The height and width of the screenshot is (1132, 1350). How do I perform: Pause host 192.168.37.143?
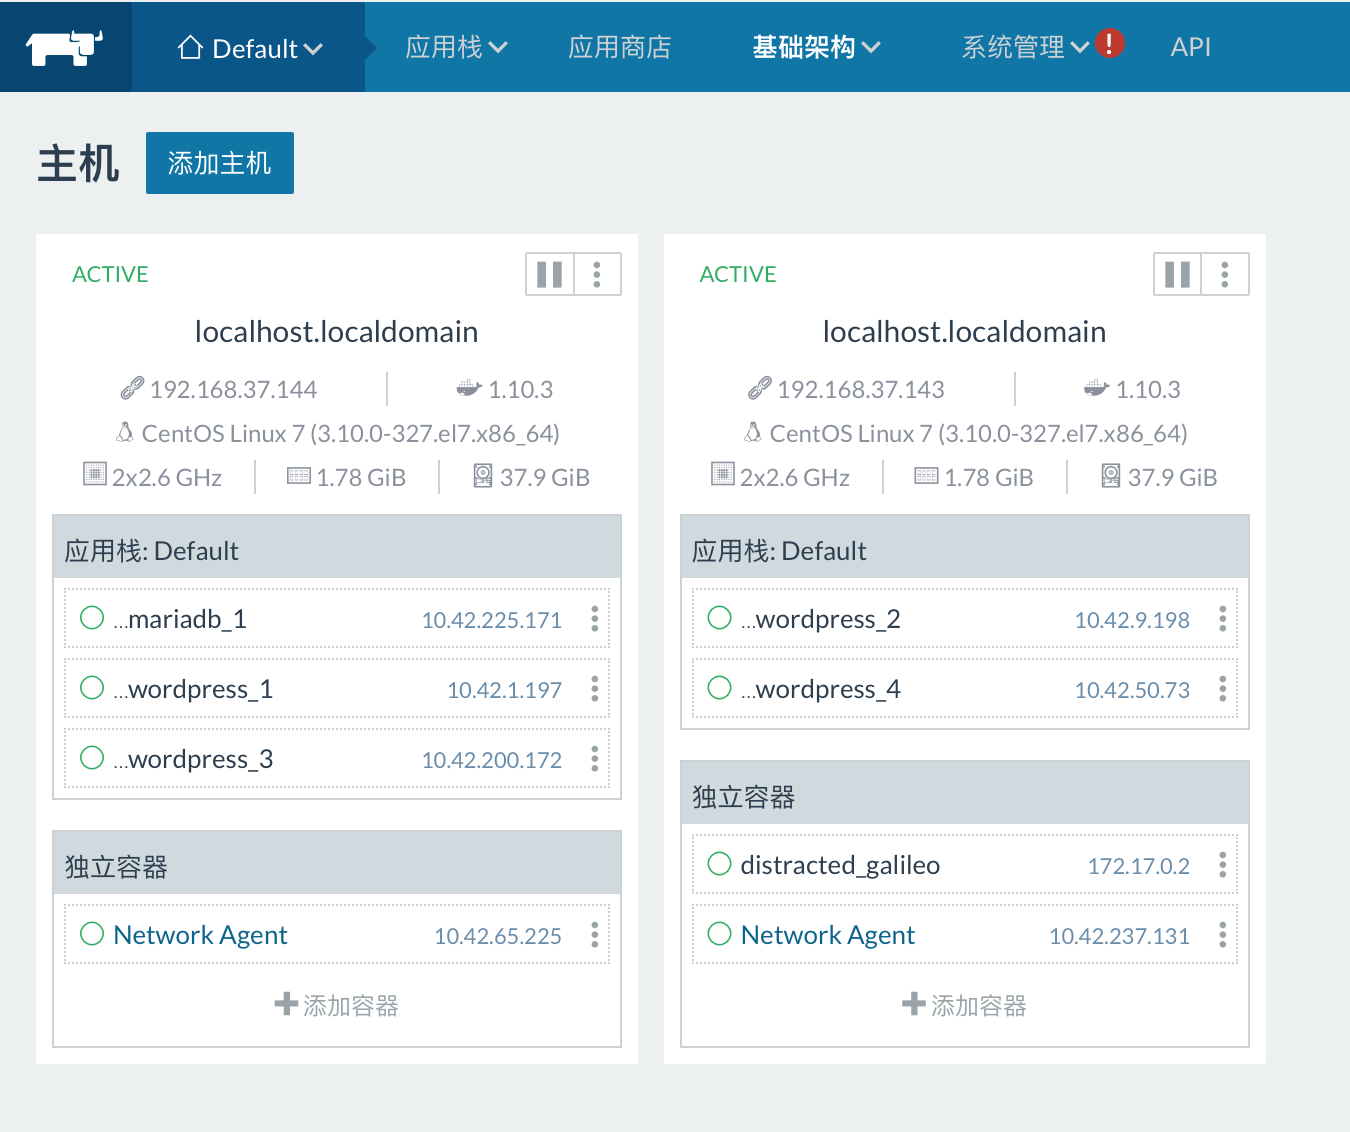[x=1178, y=274]
